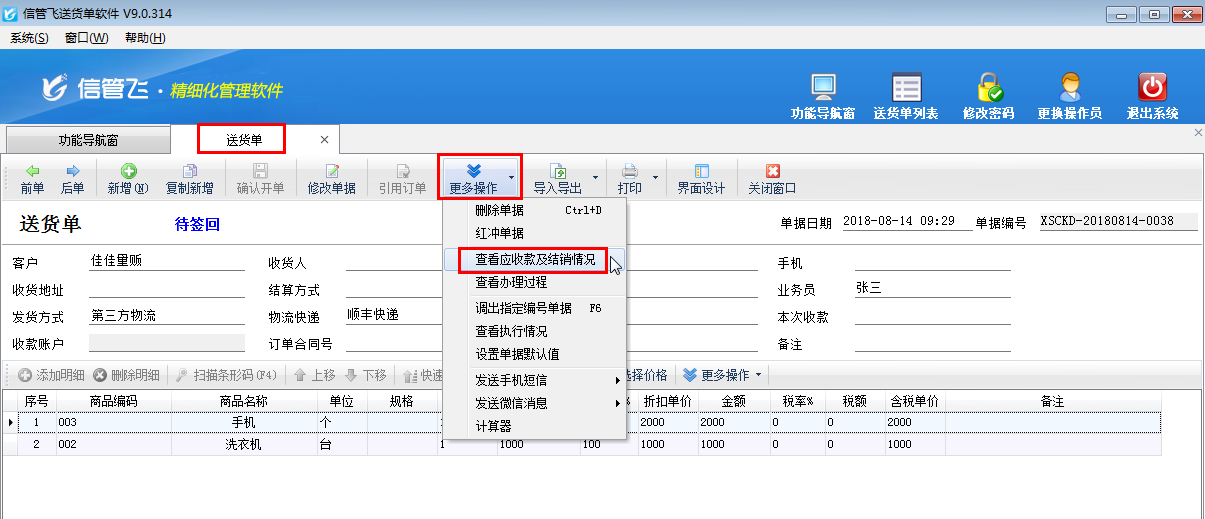Choose 红冲单据 from the dropdown menu
Screen dimensions: 1205x519
(499, 233)
